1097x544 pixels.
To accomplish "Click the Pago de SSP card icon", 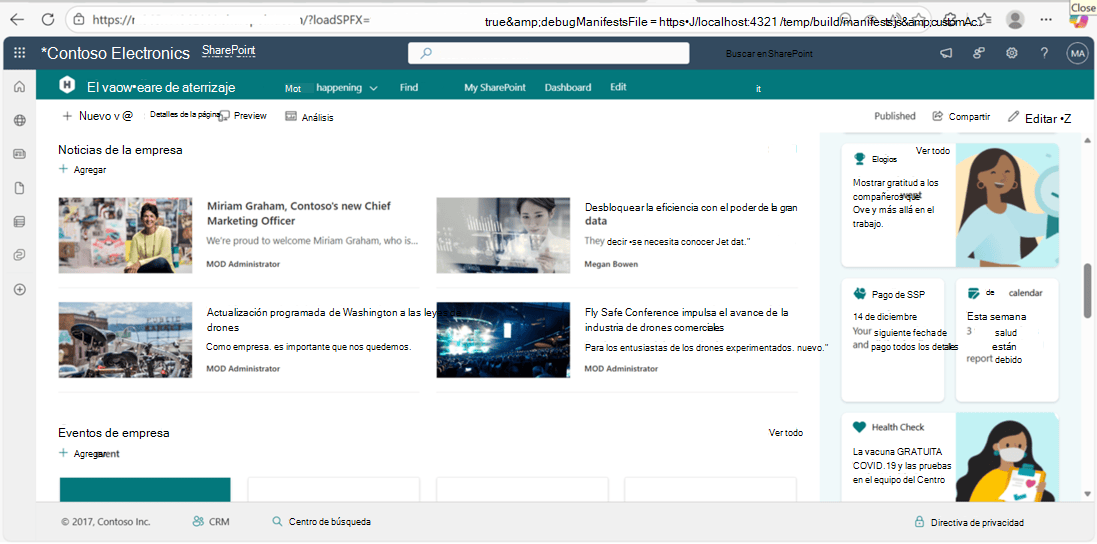I will coord(859,293).
